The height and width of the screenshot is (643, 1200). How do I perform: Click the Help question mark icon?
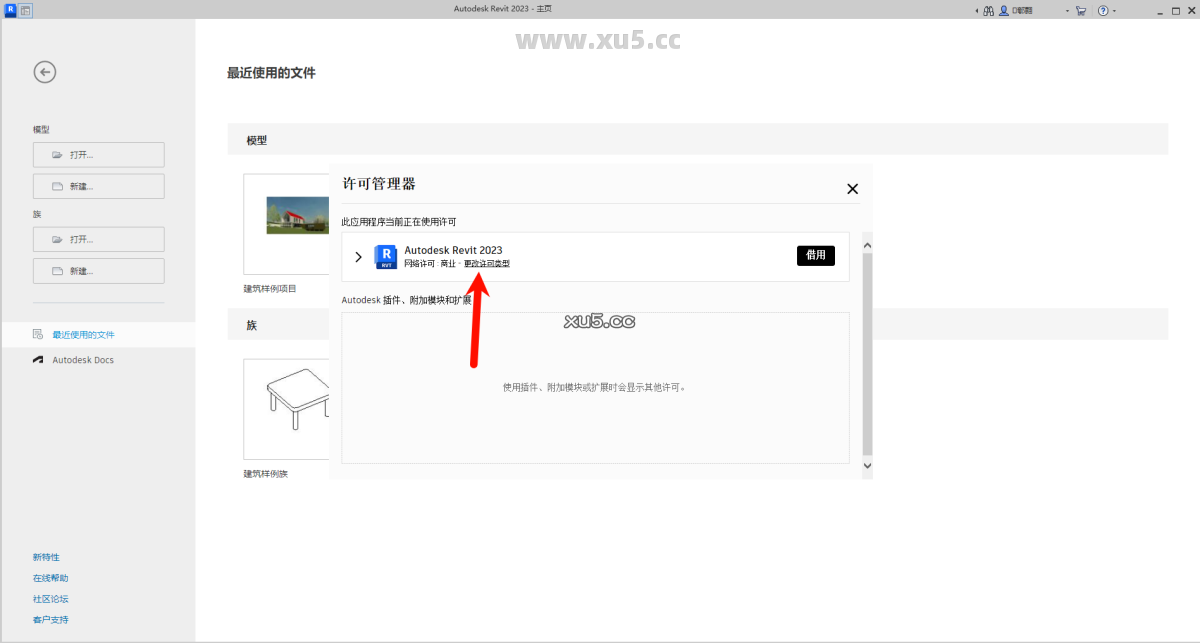[x=1101, y=8]
